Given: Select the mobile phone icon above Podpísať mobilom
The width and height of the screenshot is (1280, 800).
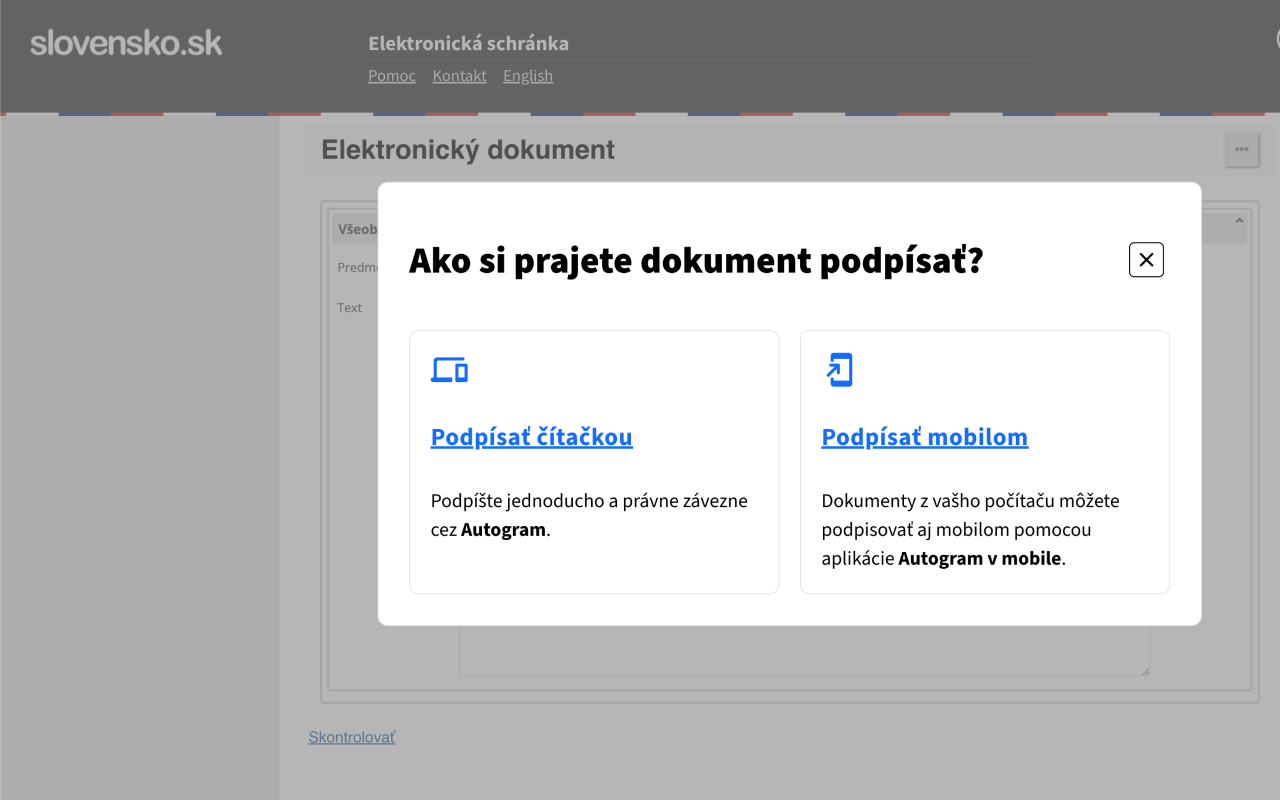Looking at the screenshot, I should coord(839,369).
